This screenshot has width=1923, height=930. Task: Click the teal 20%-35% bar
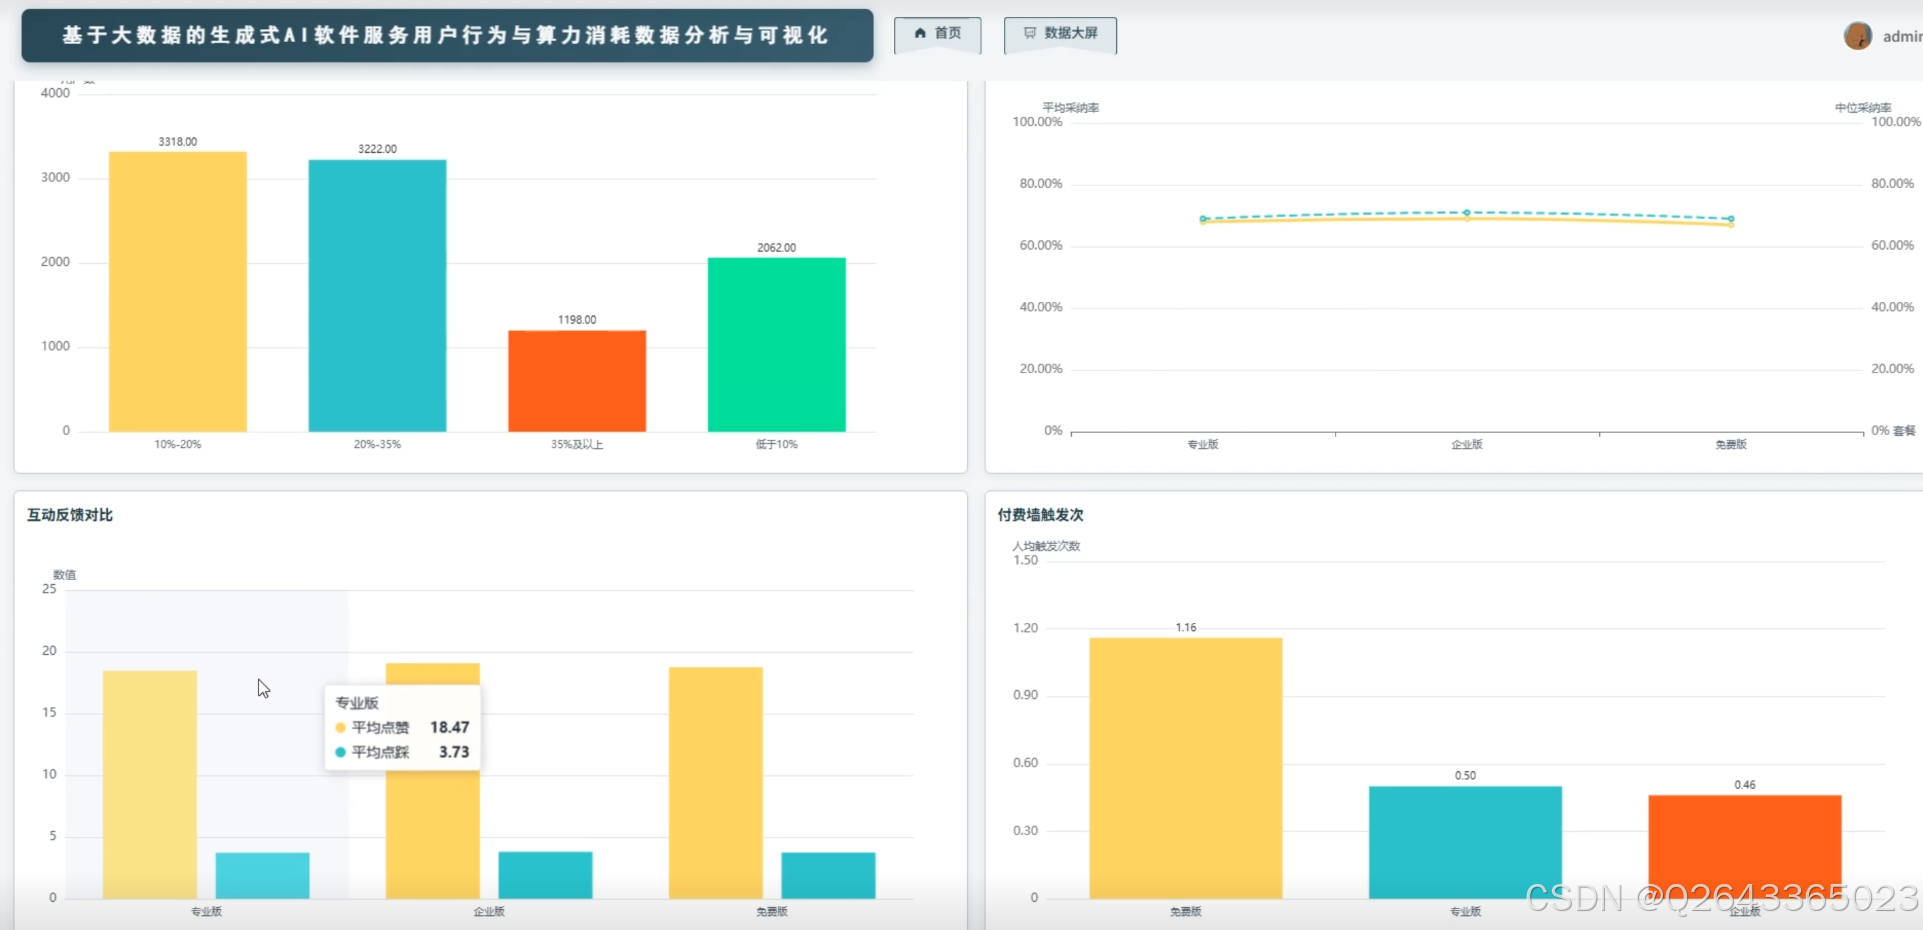[377, 296]
